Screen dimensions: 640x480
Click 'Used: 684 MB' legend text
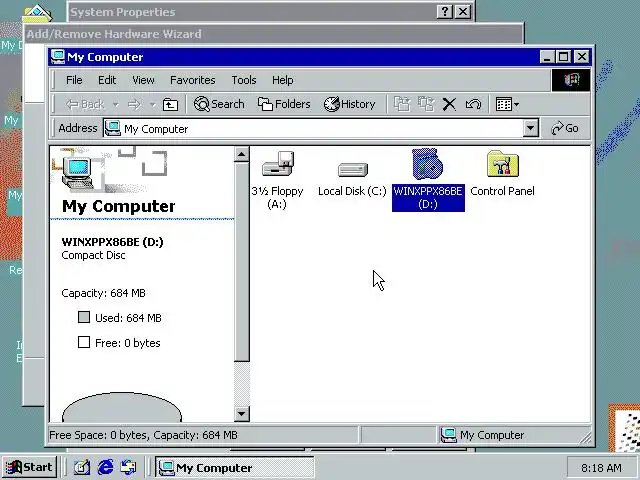[x=128, y=318]
